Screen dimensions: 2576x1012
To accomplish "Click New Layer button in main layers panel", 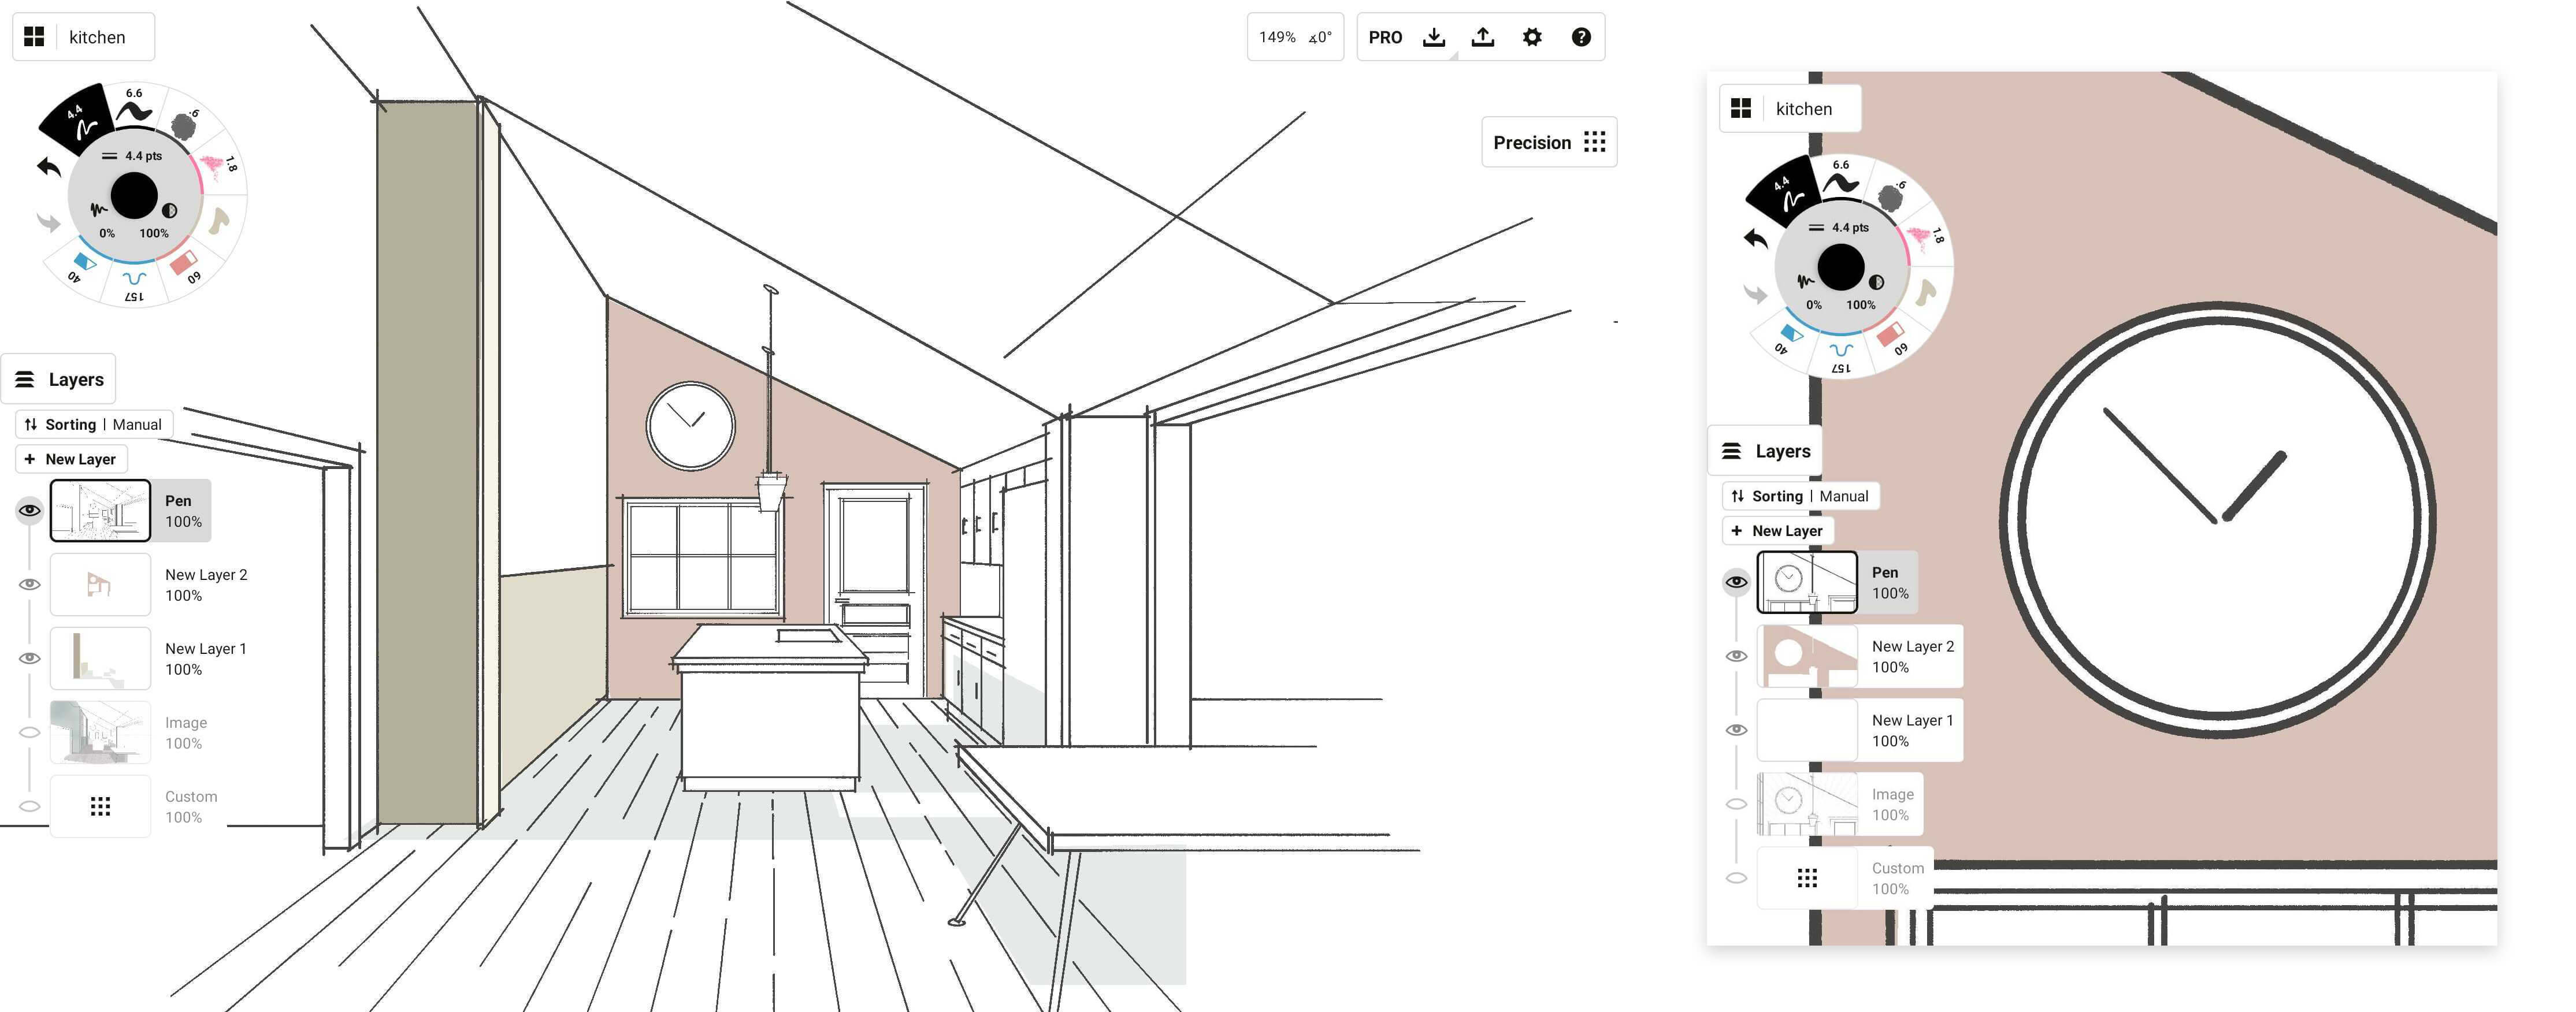I will pyautogui.click(x=70, y=459).
